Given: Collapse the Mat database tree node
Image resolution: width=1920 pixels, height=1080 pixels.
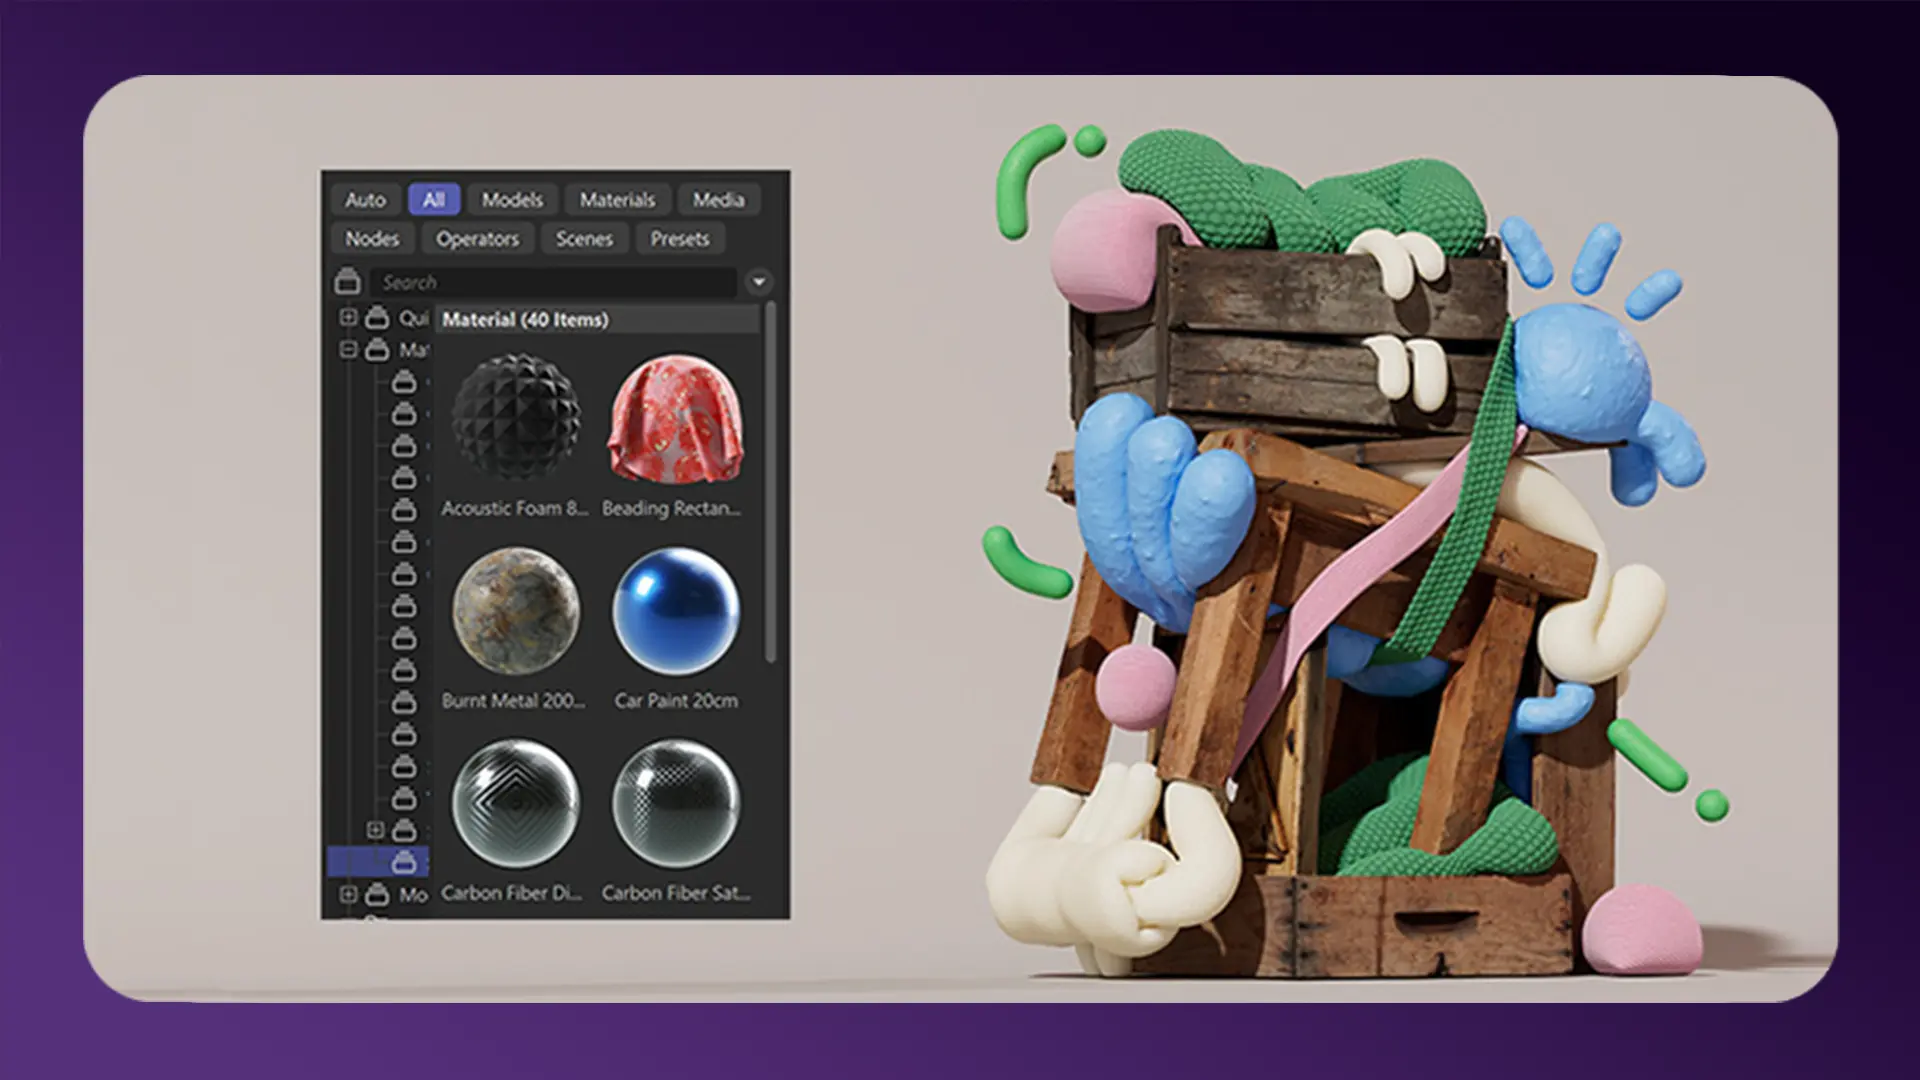Looking at the screenshot, I should pos(348,349).
